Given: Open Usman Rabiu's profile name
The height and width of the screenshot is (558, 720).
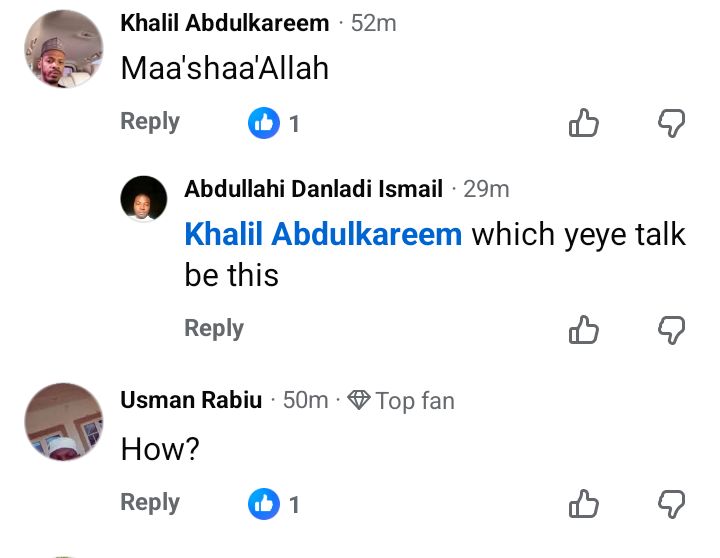Looking at the screenshot, I should 191,400.
